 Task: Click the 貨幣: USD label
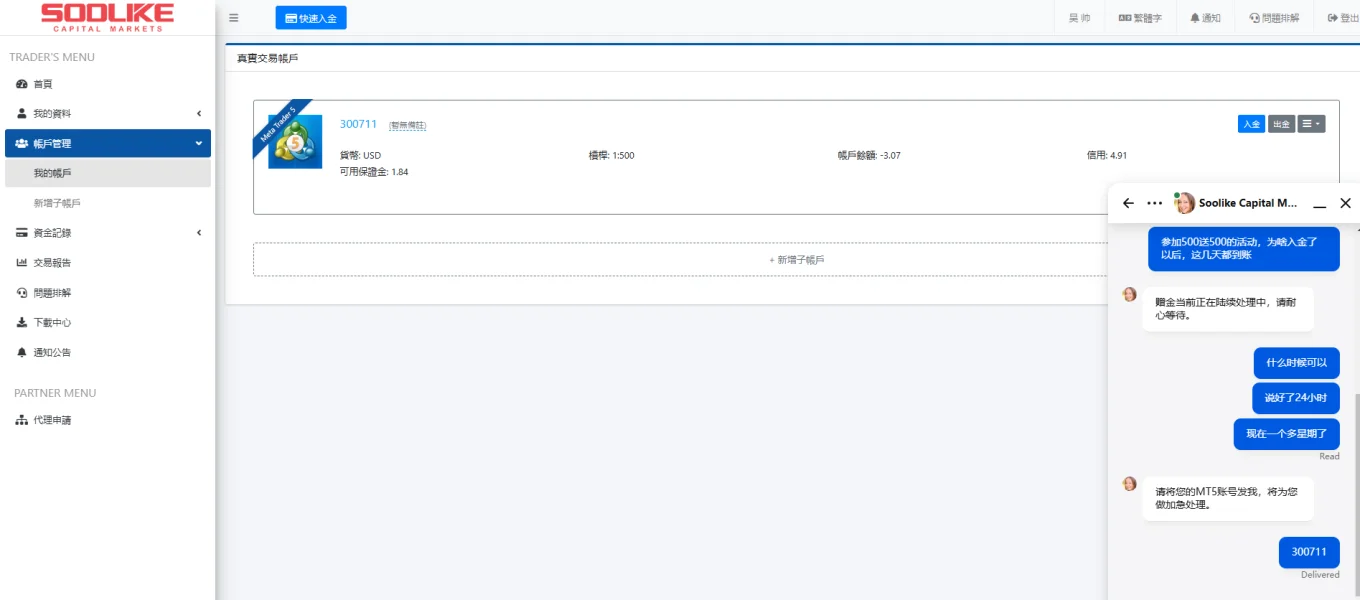click(360, 156)
